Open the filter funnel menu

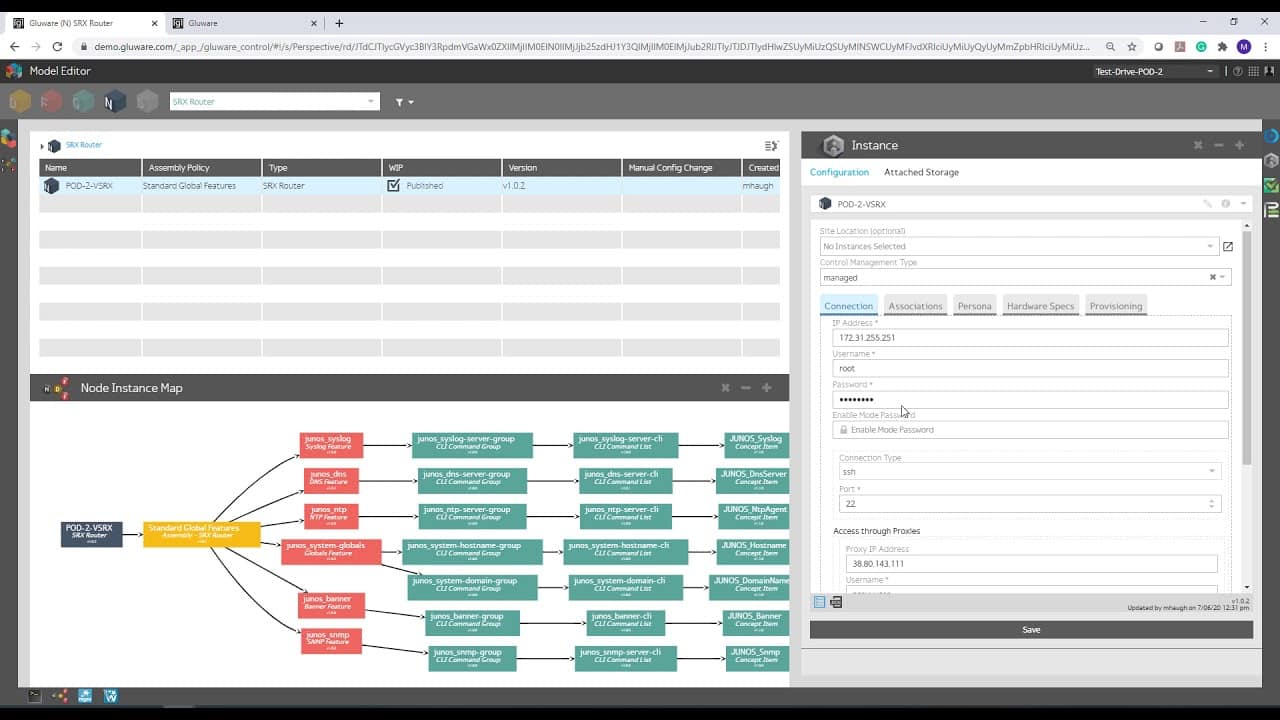pyautogui.click(x=404, y=102)
